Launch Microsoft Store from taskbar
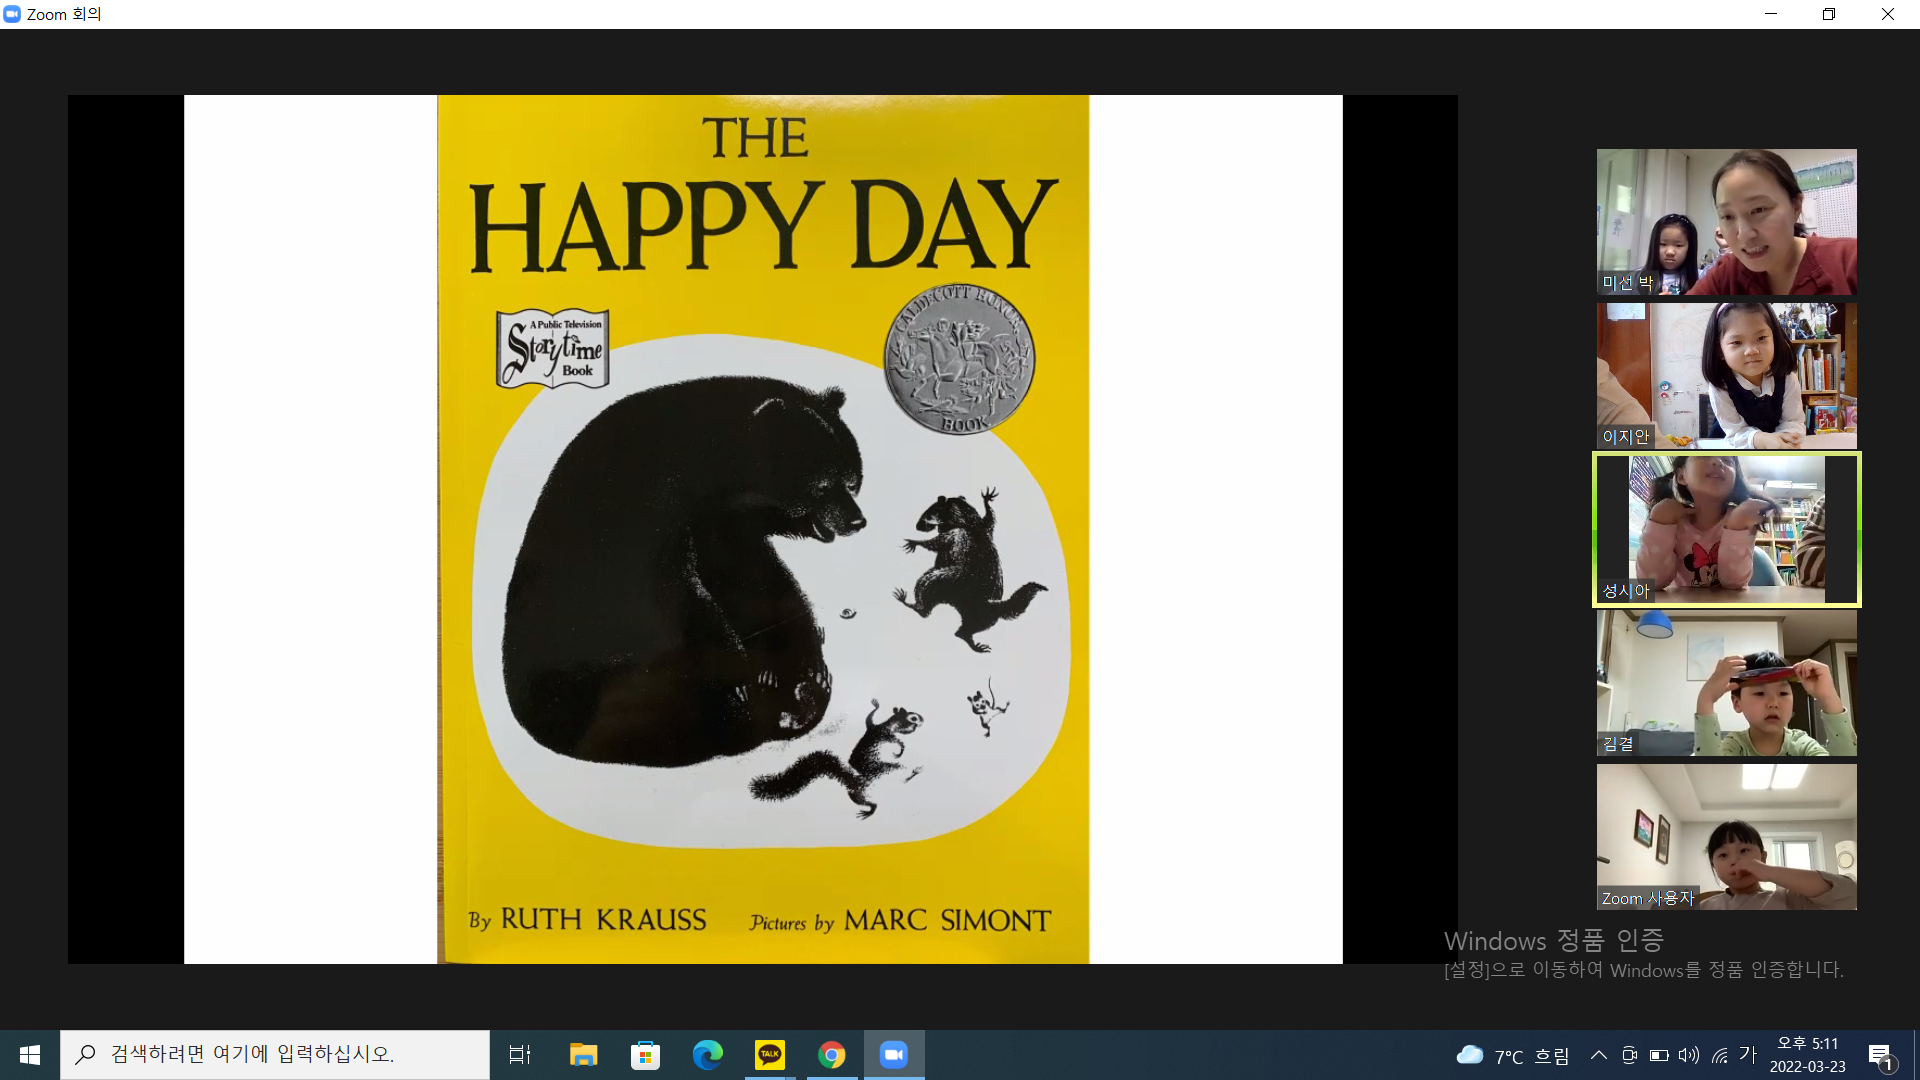Viewport: 1920px width, 1080px height. pyautogui.click(x=645, y=1055)
